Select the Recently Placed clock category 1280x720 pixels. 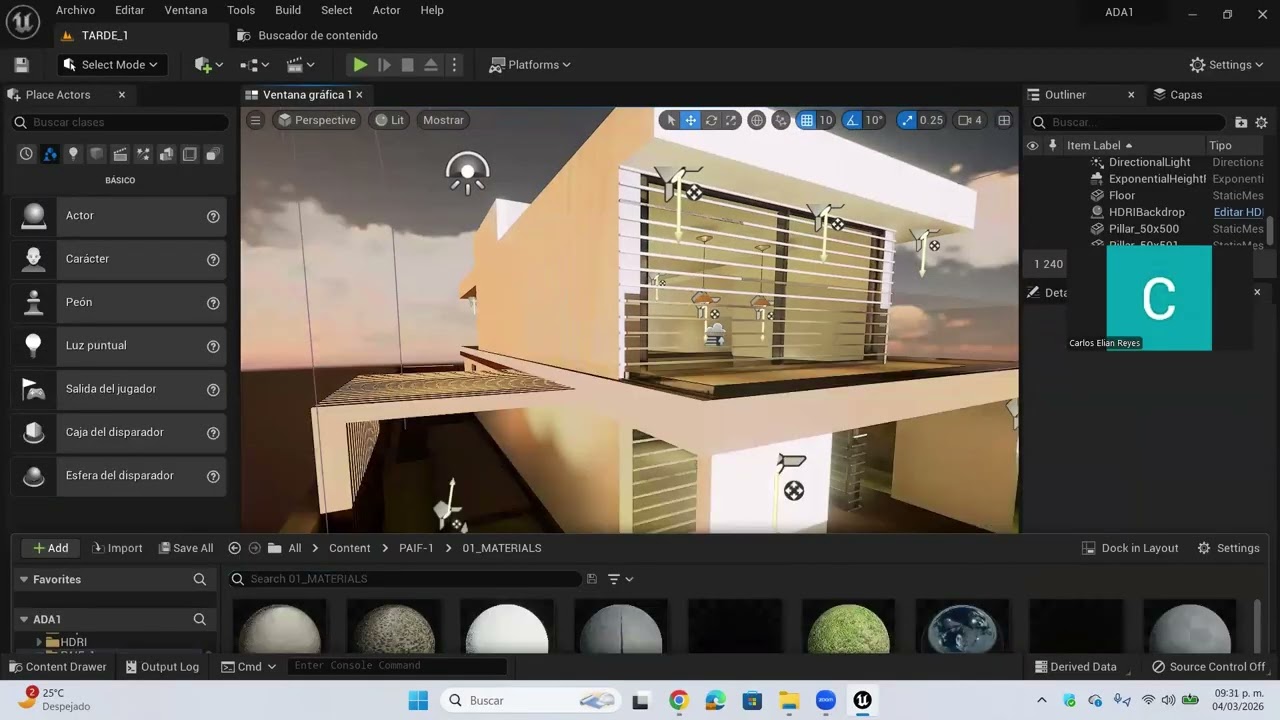26,154
